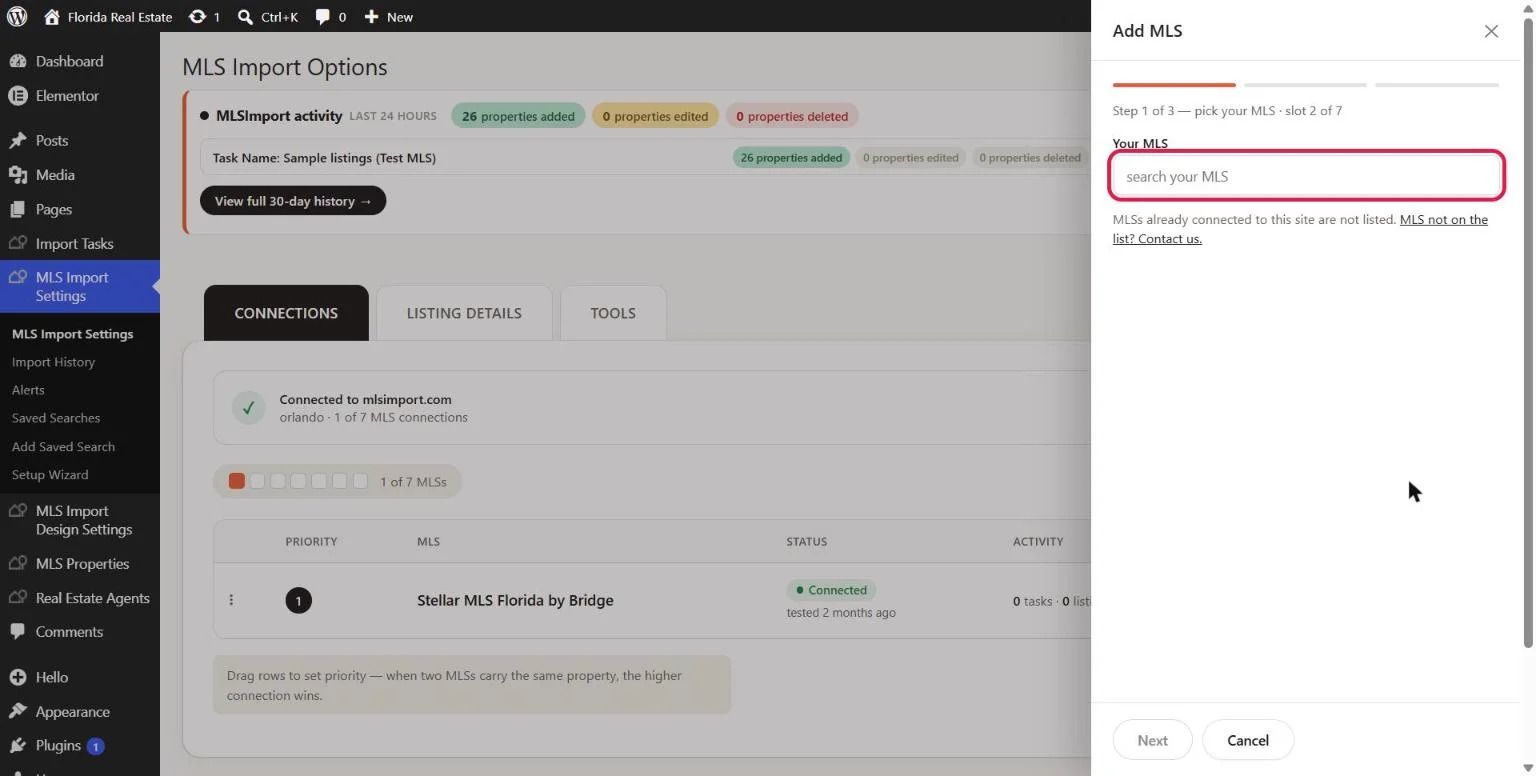Close the Add MLS panel
This screenshot has height=776, width=1536.
tap(1491, 31)
